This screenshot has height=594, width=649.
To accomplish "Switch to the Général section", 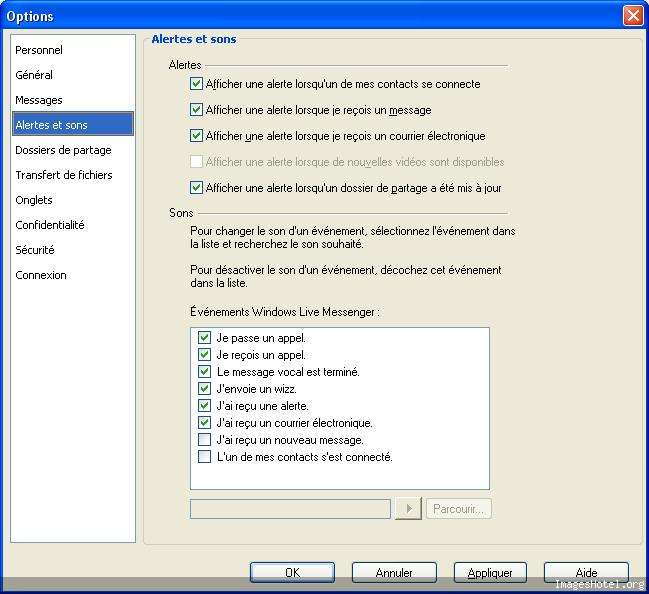I will (x=34, y=75).
